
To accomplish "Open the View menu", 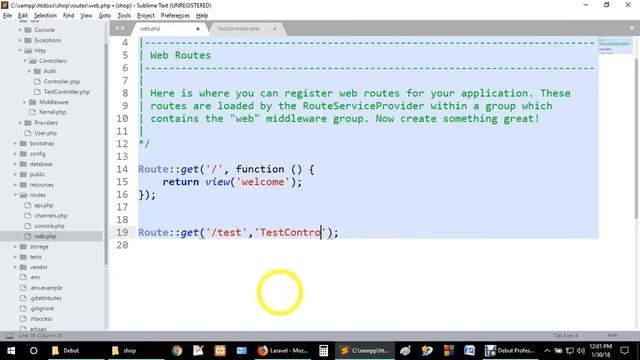I will coord(86,16).
